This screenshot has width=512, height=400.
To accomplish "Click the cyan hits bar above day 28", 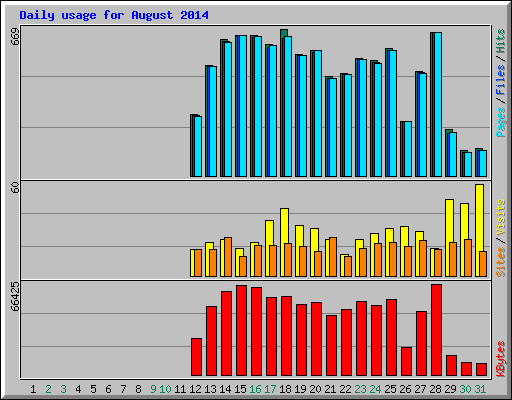I will tap(438, 104).
